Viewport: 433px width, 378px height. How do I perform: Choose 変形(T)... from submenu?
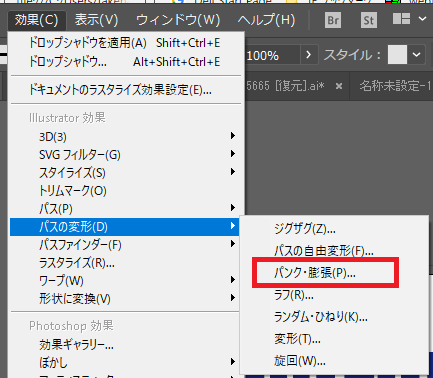(x=334, y=339)
